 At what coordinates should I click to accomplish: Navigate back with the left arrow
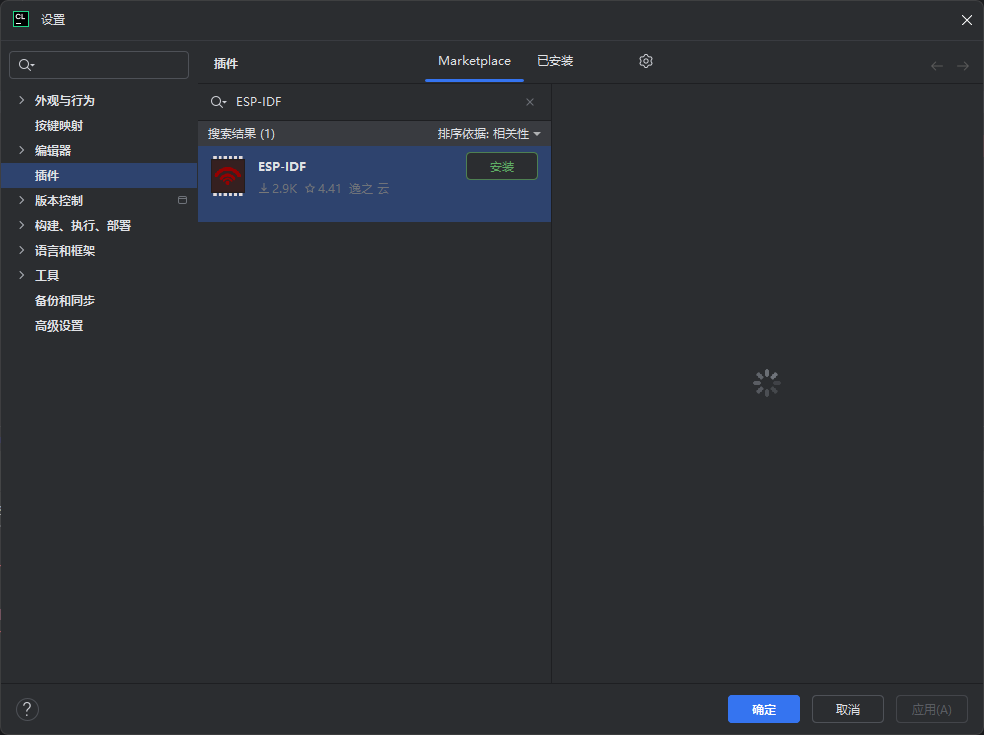pyautogui.click(x=936, y=66)
